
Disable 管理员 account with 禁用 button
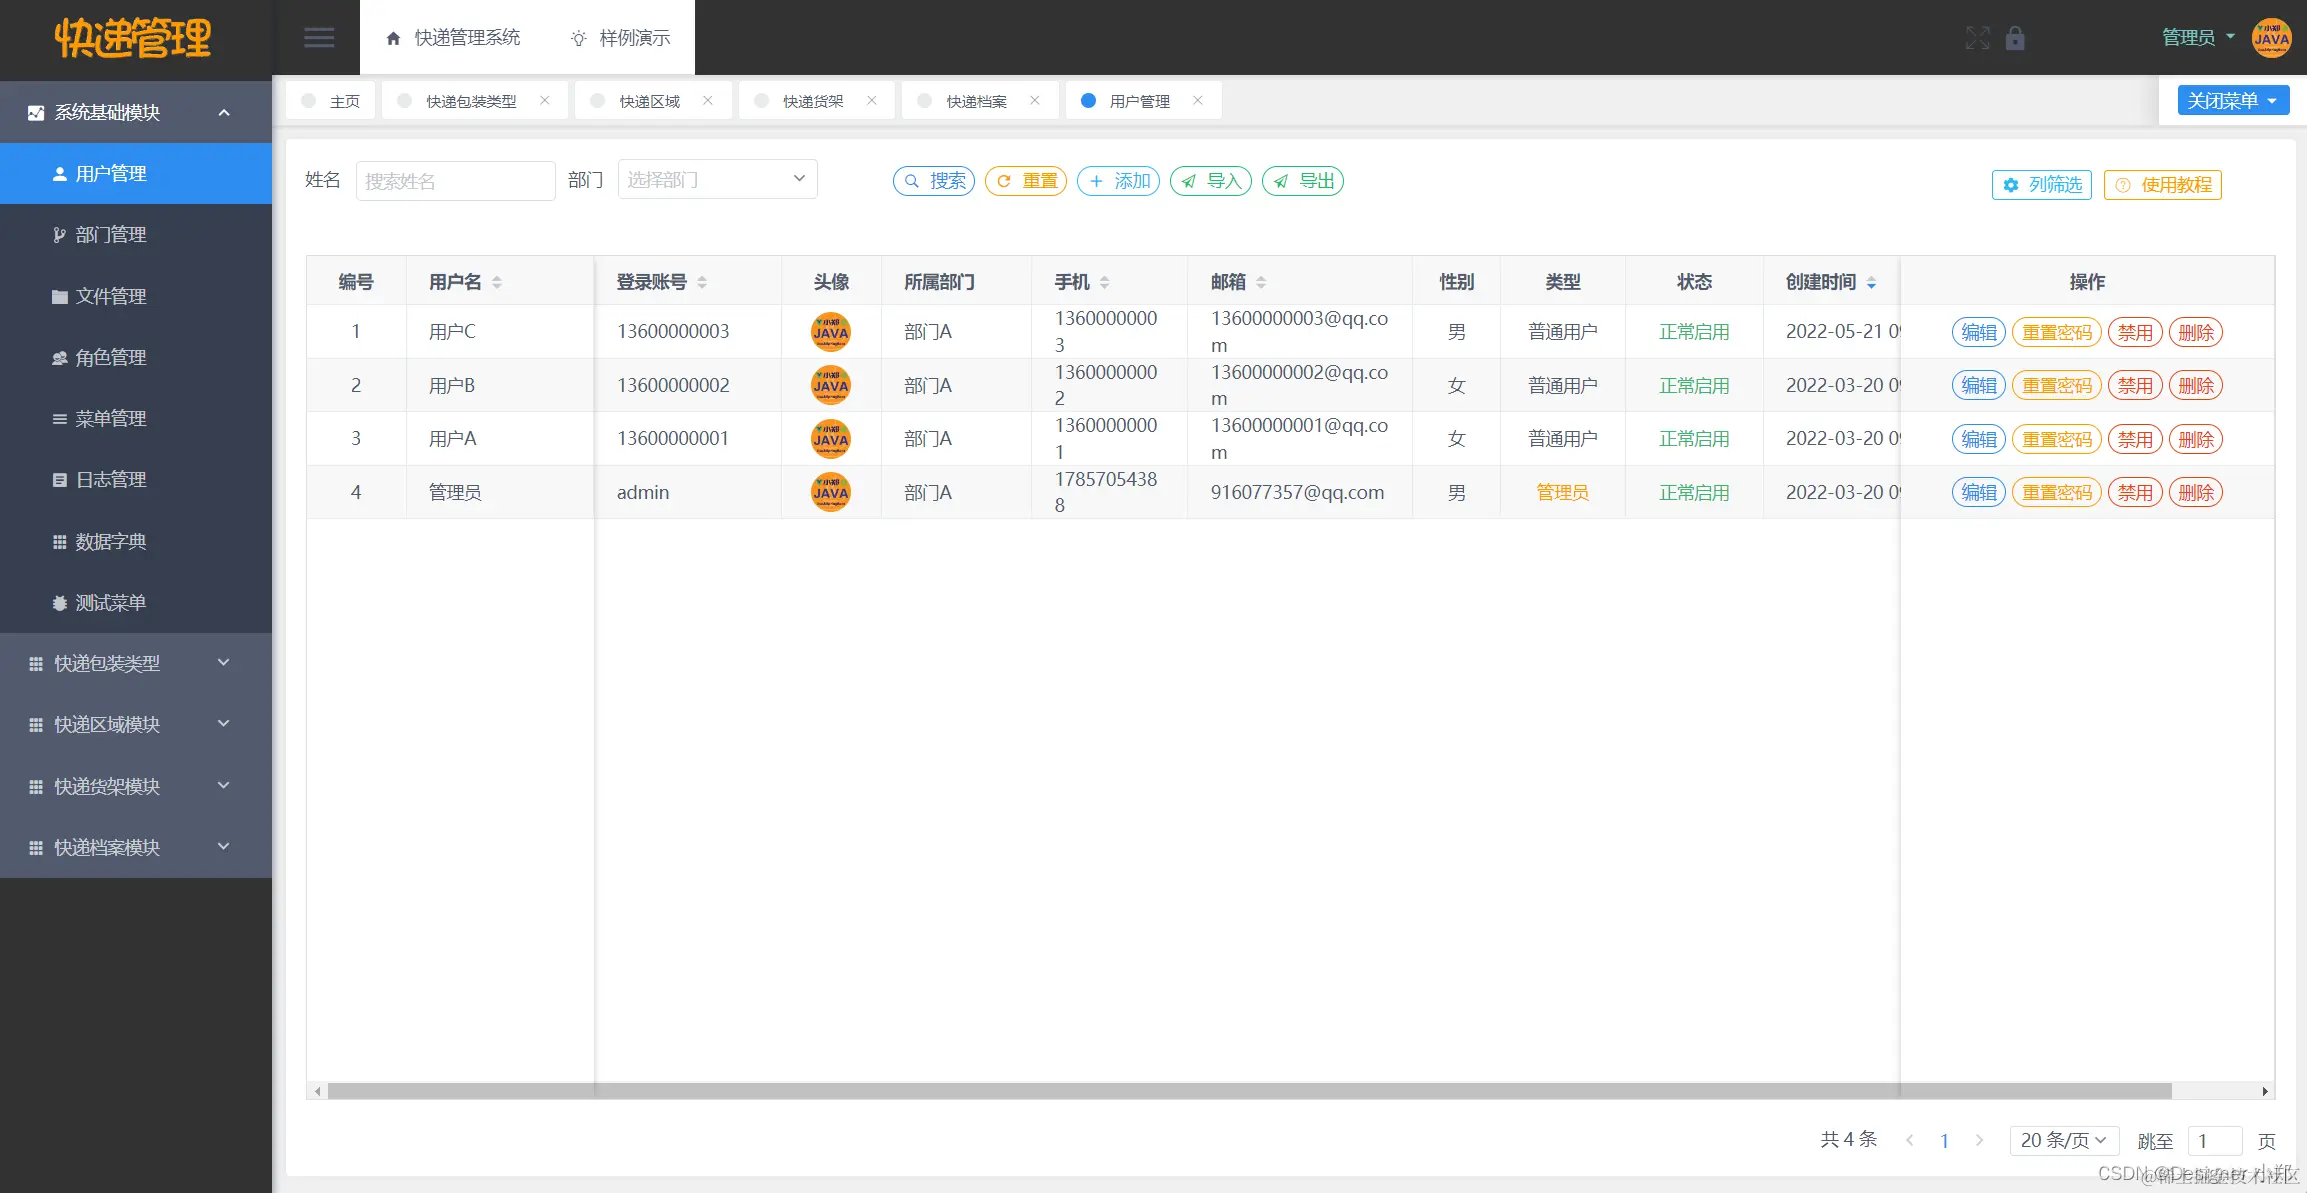click(x=2135, y=493)
